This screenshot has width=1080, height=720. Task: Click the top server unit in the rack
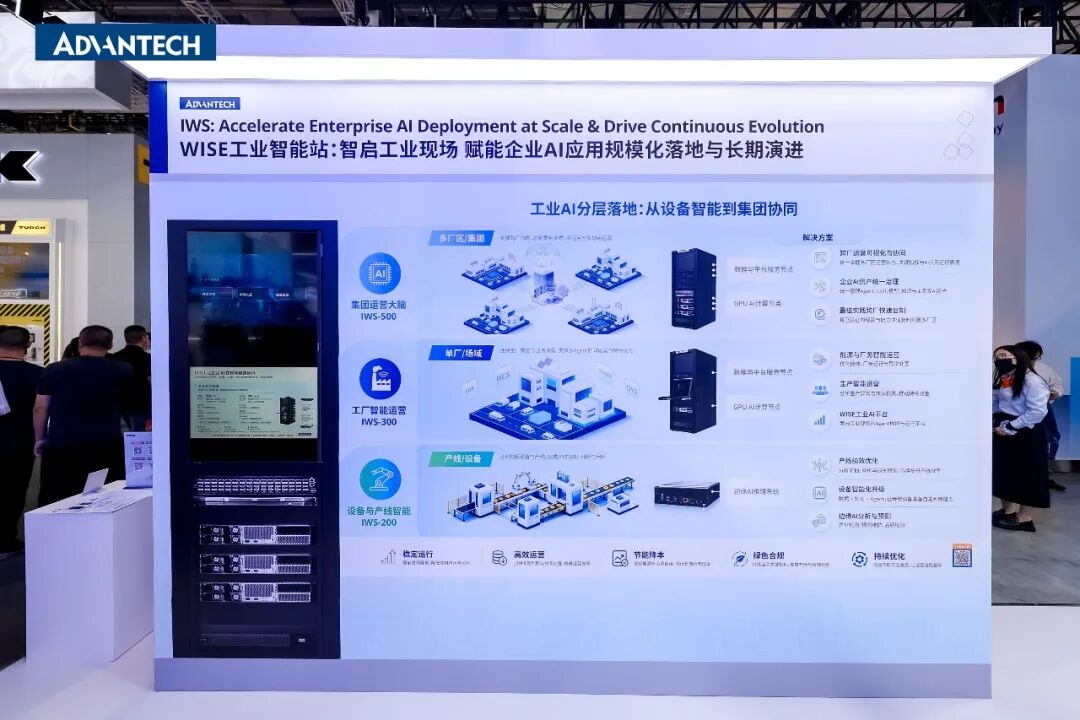[255, 486]
